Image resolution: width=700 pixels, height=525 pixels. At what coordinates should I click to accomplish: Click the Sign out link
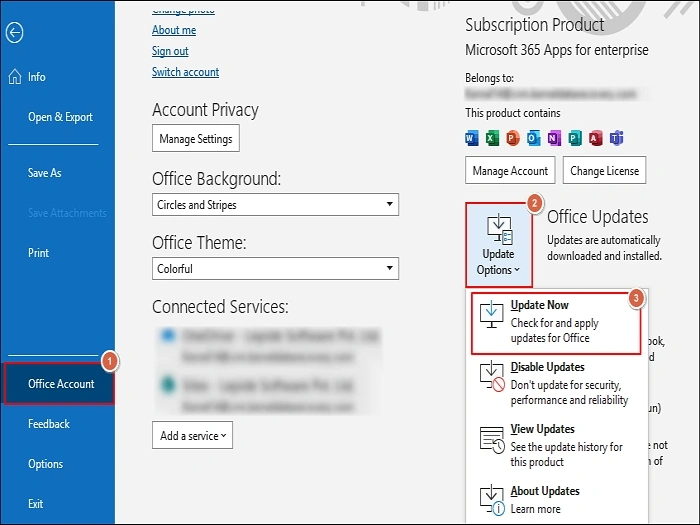[x=170, y=51]
